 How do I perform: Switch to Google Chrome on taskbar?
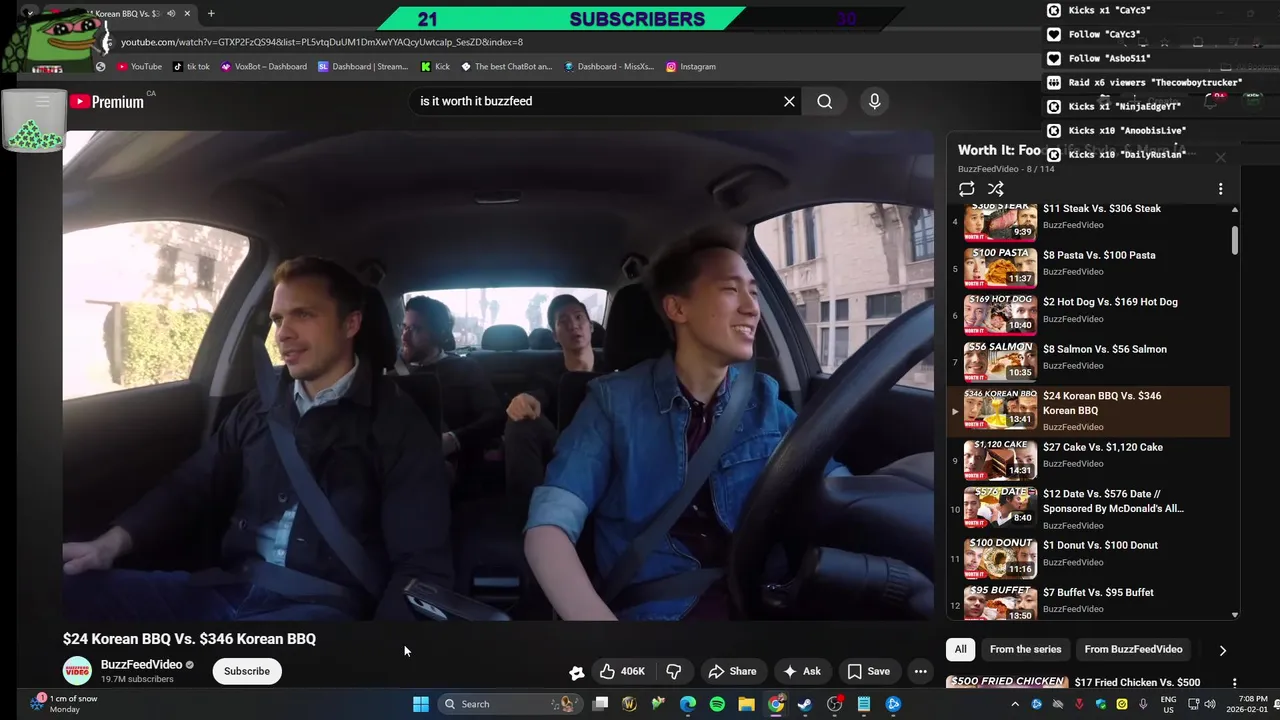pos(776,704)
